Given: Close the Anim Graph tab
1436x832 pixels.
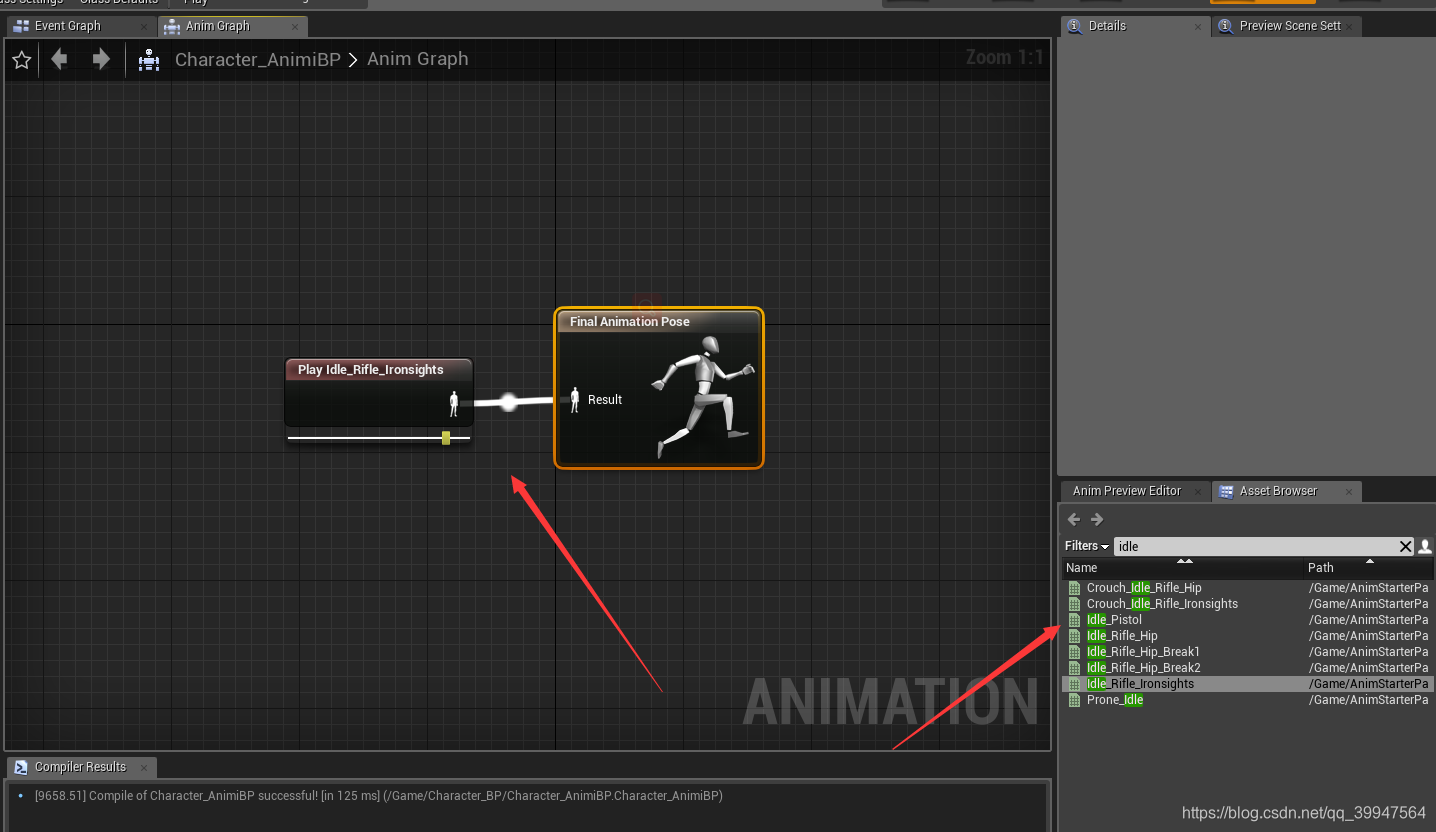Looking at the screenshot, I should [295, 27].
